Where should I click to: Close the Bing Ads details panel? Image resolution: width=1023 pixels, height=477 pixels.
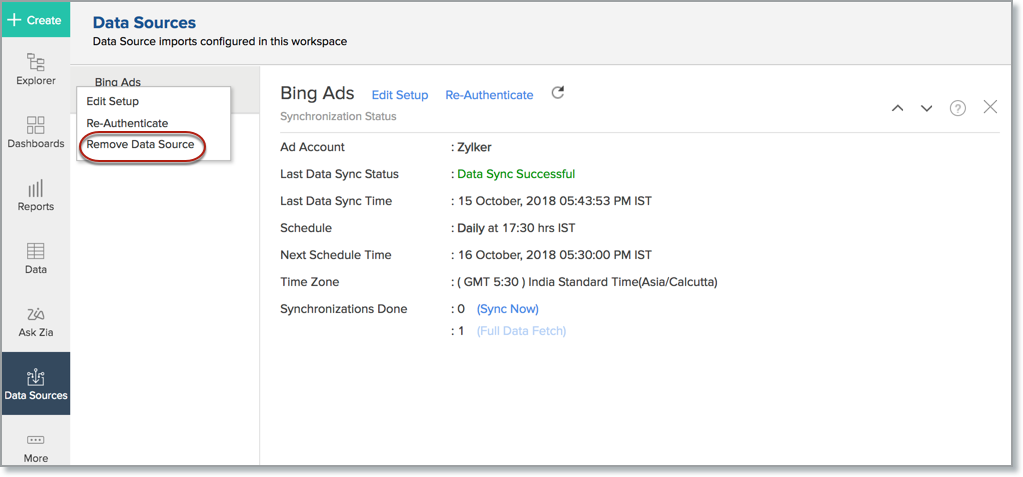990,107
